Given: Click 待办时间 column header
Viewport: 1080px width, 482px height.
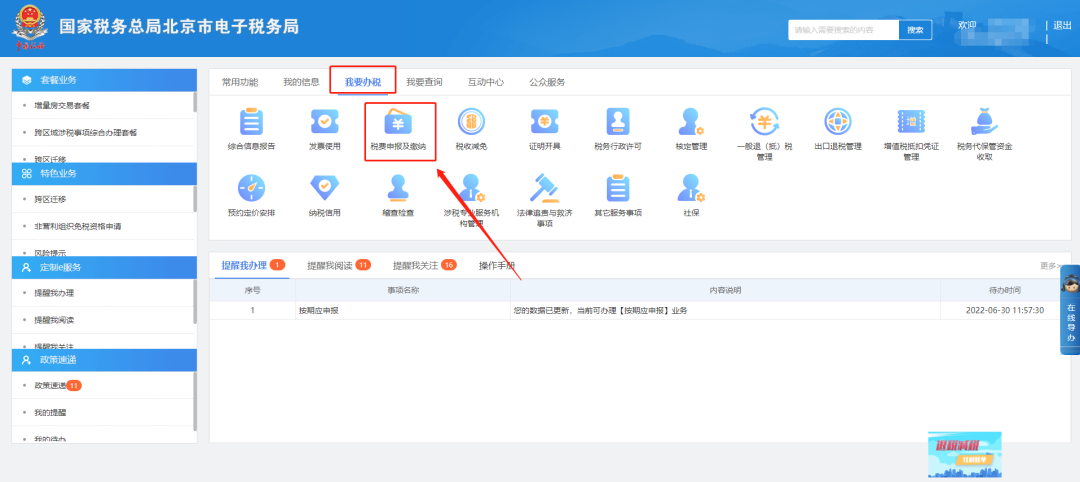Looking at the screenshot, I should pos(1005,290).
